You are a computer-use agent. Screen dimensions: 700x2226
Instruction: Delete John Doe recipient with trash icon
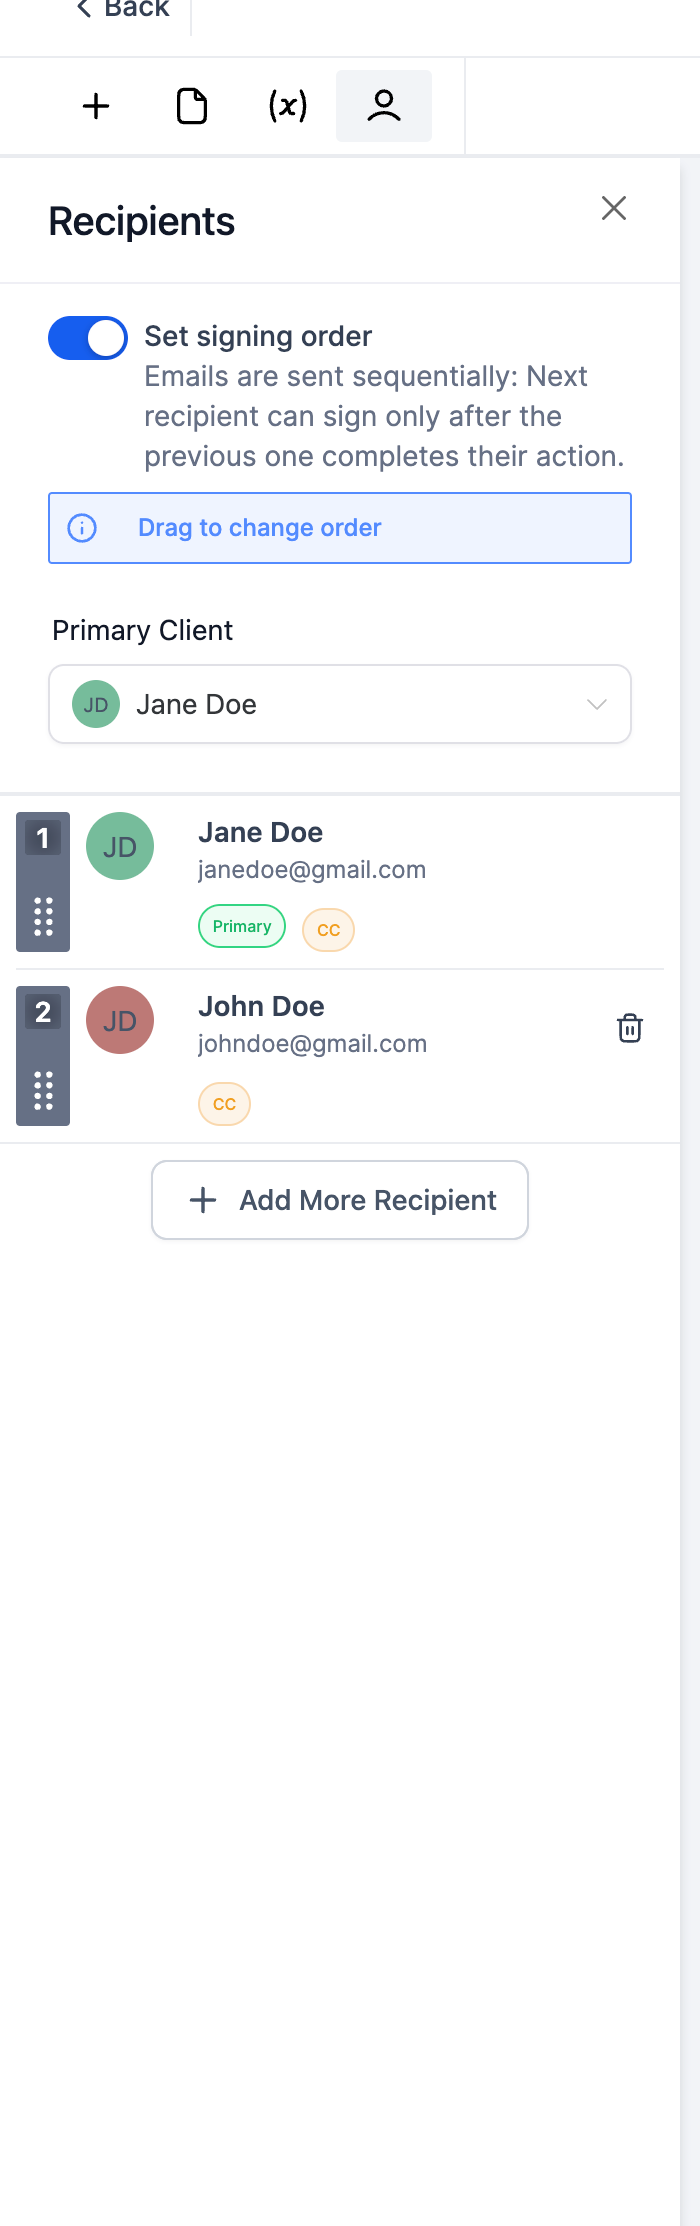coord(630,1028)
